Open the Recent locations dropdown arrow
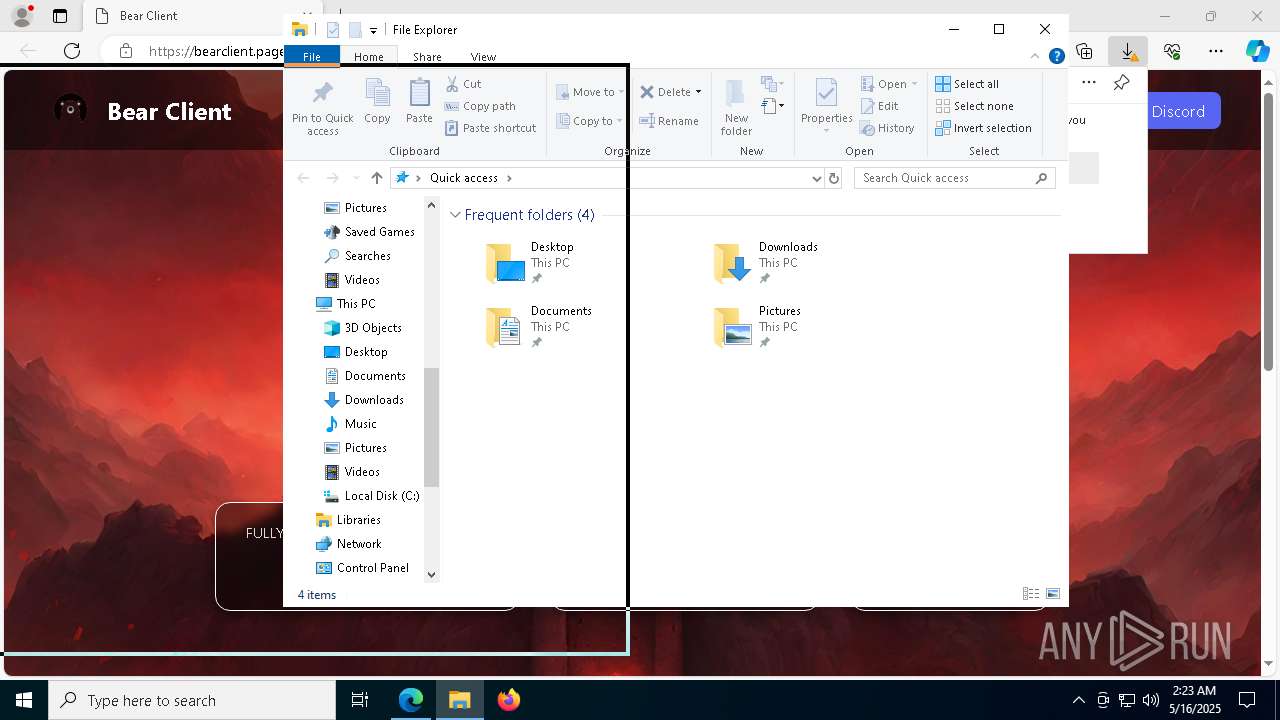 pos(355,178)
